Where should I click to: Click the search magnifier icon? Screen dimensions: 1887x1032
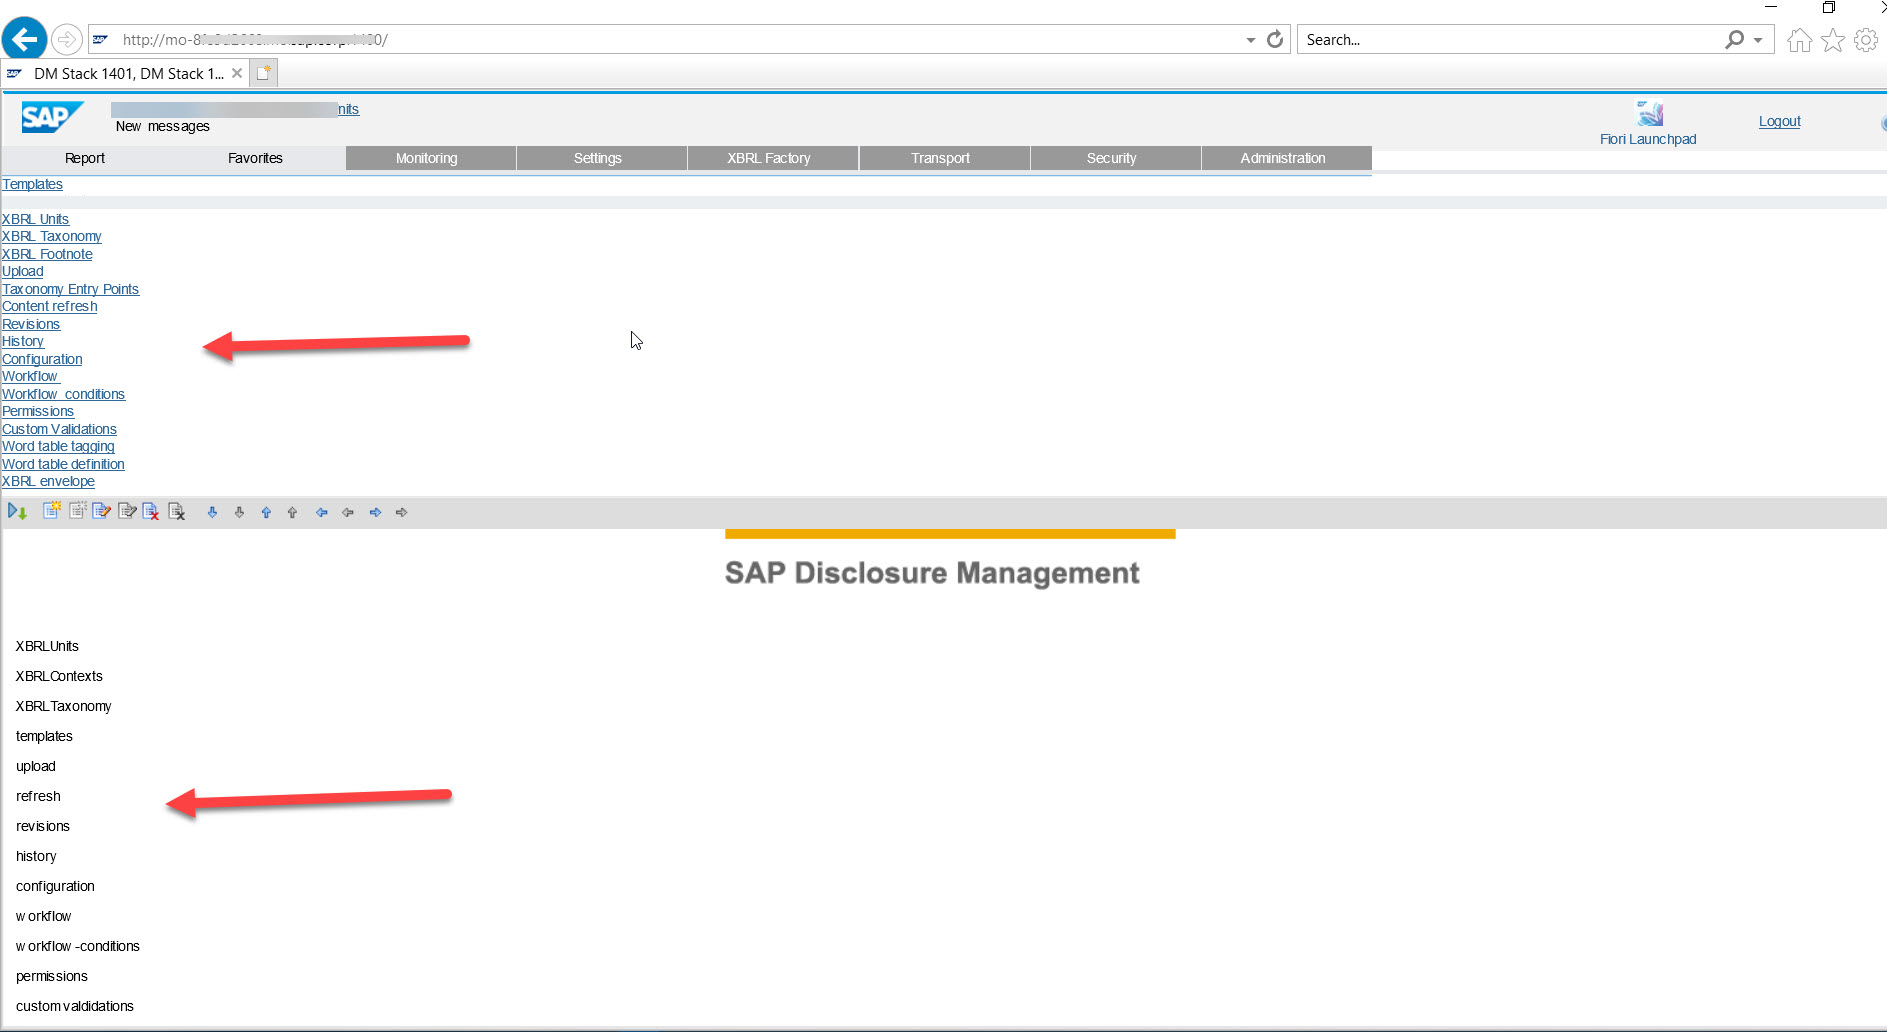point(1734,39)
